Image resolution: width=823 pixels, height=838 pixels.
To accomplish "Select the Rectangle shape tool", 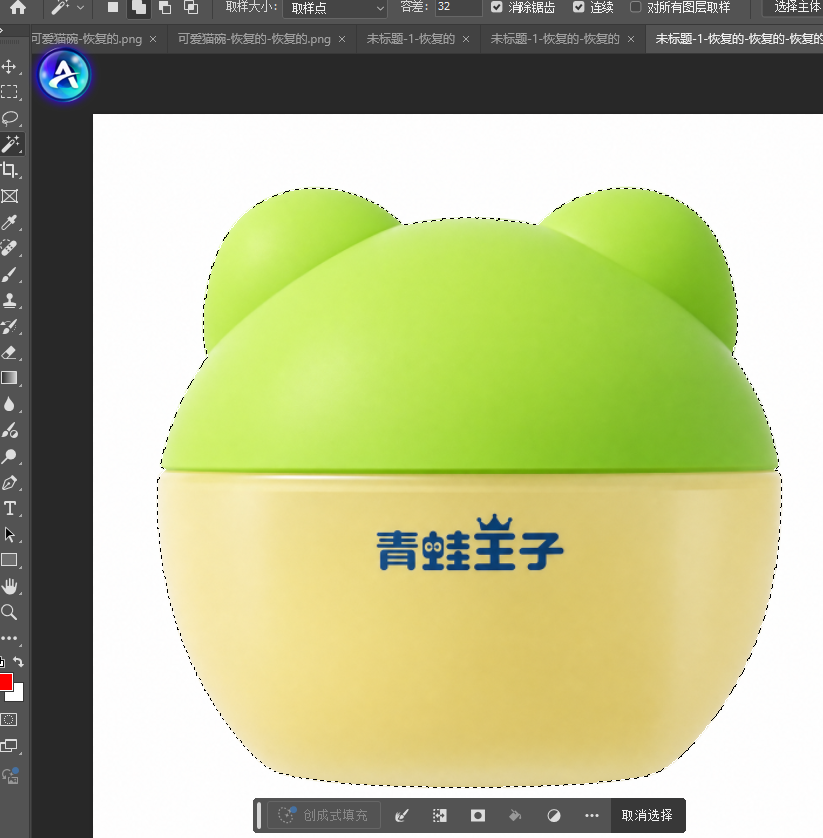I will pyautogui.click(x=9, y=560).
